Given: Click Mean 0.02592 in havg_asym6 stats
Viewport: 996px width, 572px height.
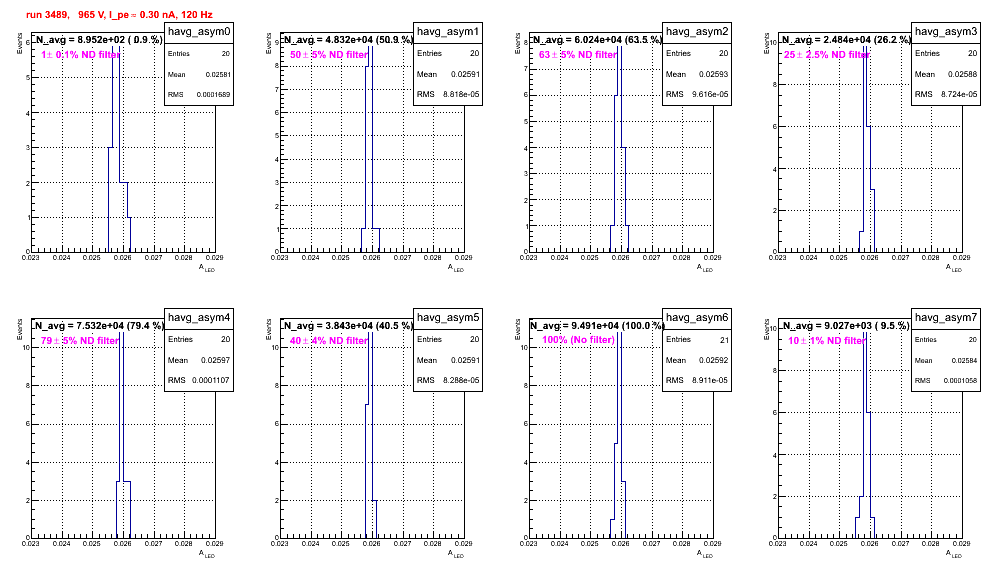Looking at the screenshot, I should 697,360.
